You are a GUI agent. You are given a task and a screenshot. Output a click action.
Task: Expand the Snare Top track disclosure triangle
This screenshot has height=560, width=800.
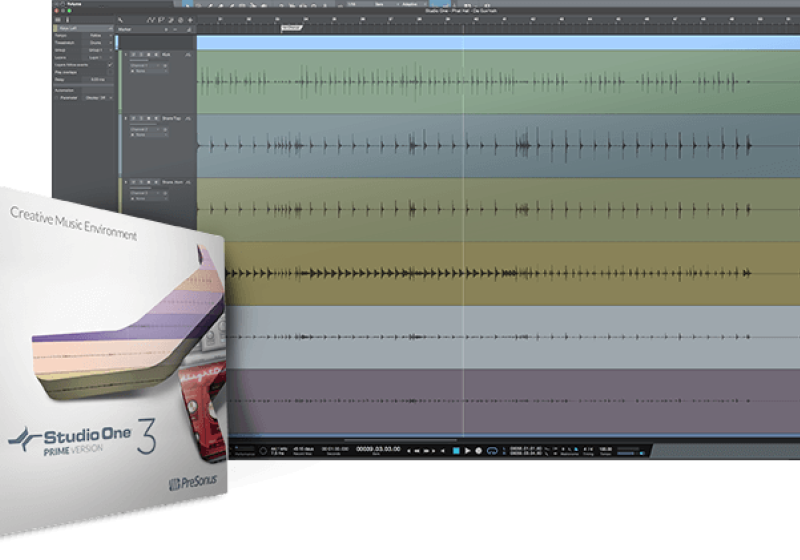click(126, 118)
